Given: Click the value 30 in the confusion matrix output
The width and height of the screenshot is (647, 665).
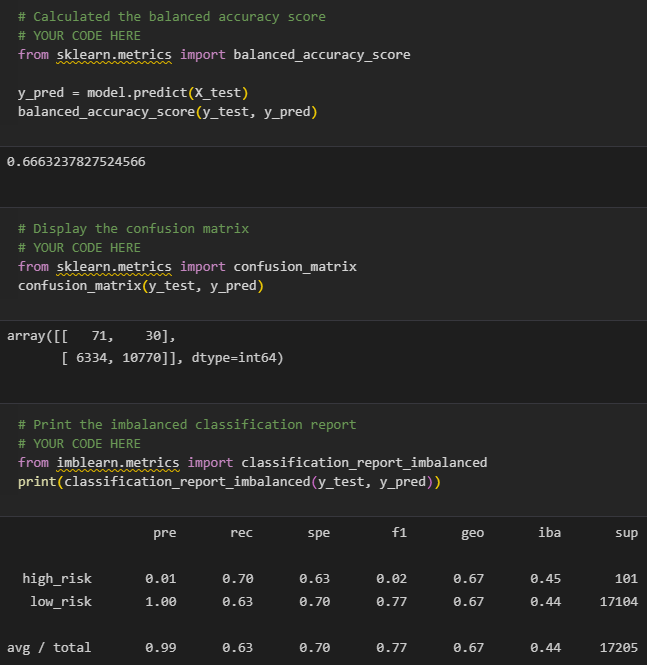Looking at the screenshot, I should [153, 336].
